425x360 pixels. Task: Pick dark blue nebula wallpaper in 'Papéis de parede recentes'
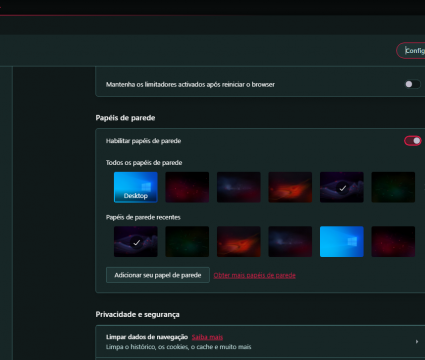point(290,242)
